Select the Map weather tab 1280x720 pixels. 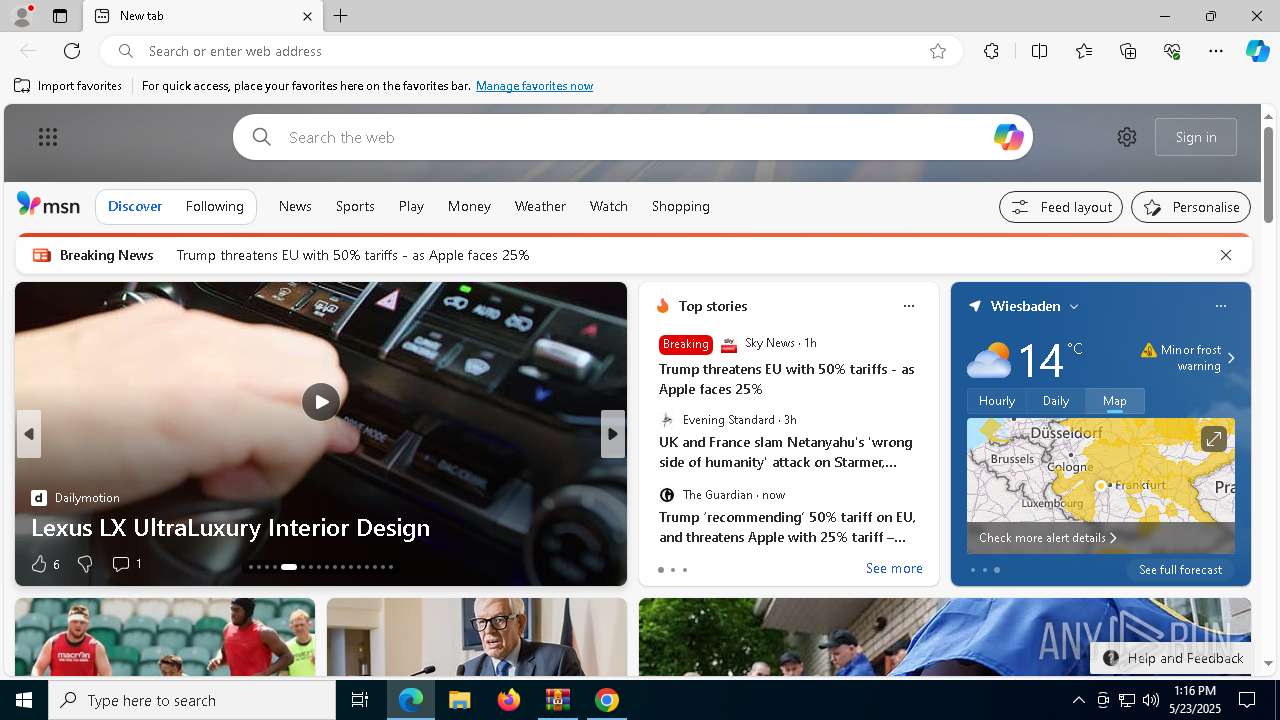coord(1115,400)
